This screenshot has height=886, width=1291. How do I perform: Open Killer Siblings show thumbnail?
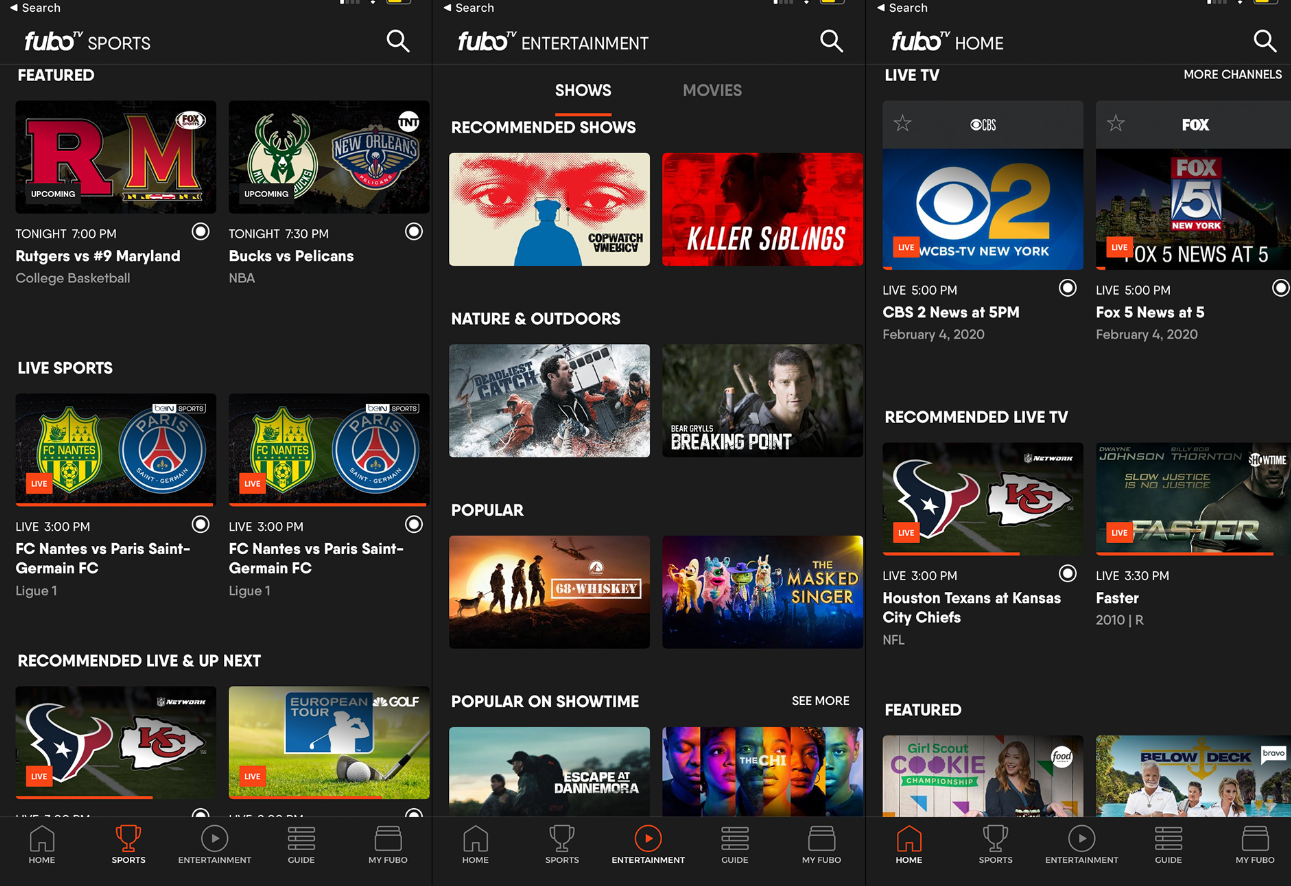coord(762,209)
